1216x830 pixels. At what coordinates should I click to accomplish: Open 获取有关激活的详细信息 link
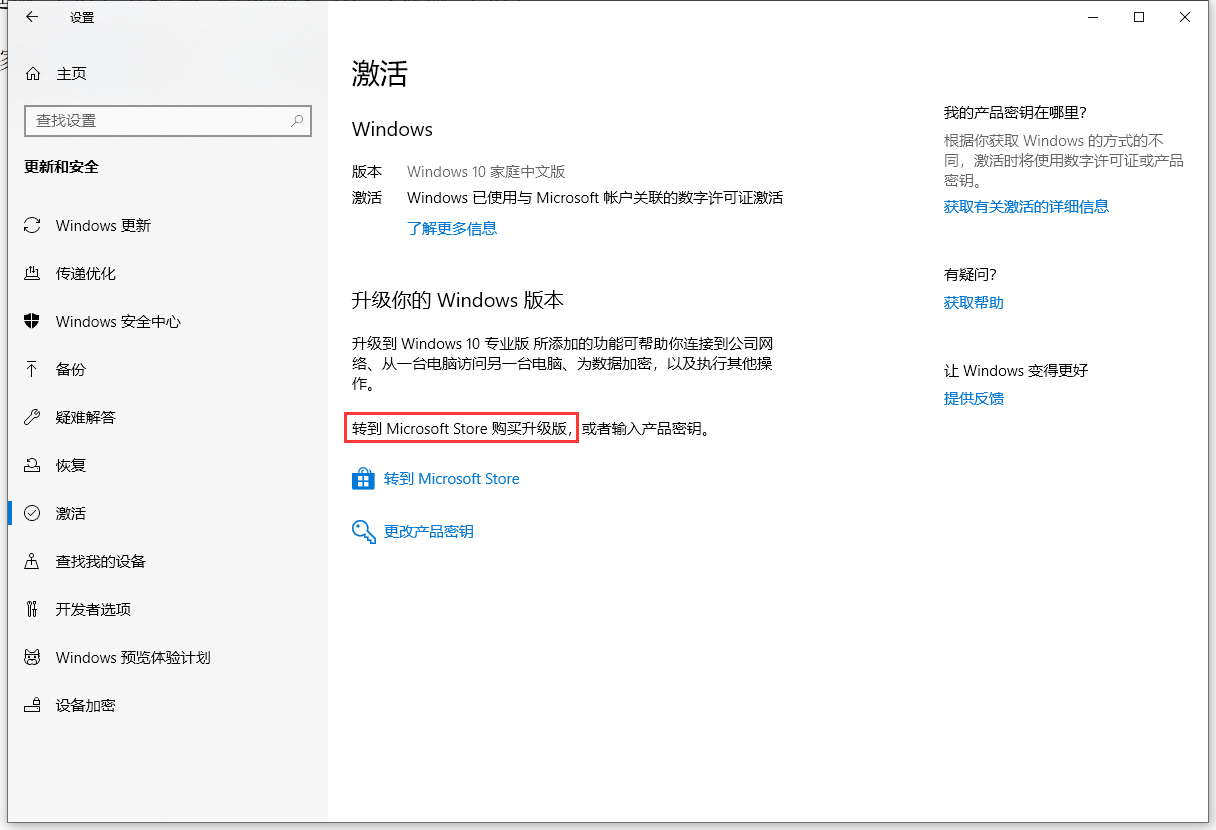pyautogui.click(x=1026, y=207)
